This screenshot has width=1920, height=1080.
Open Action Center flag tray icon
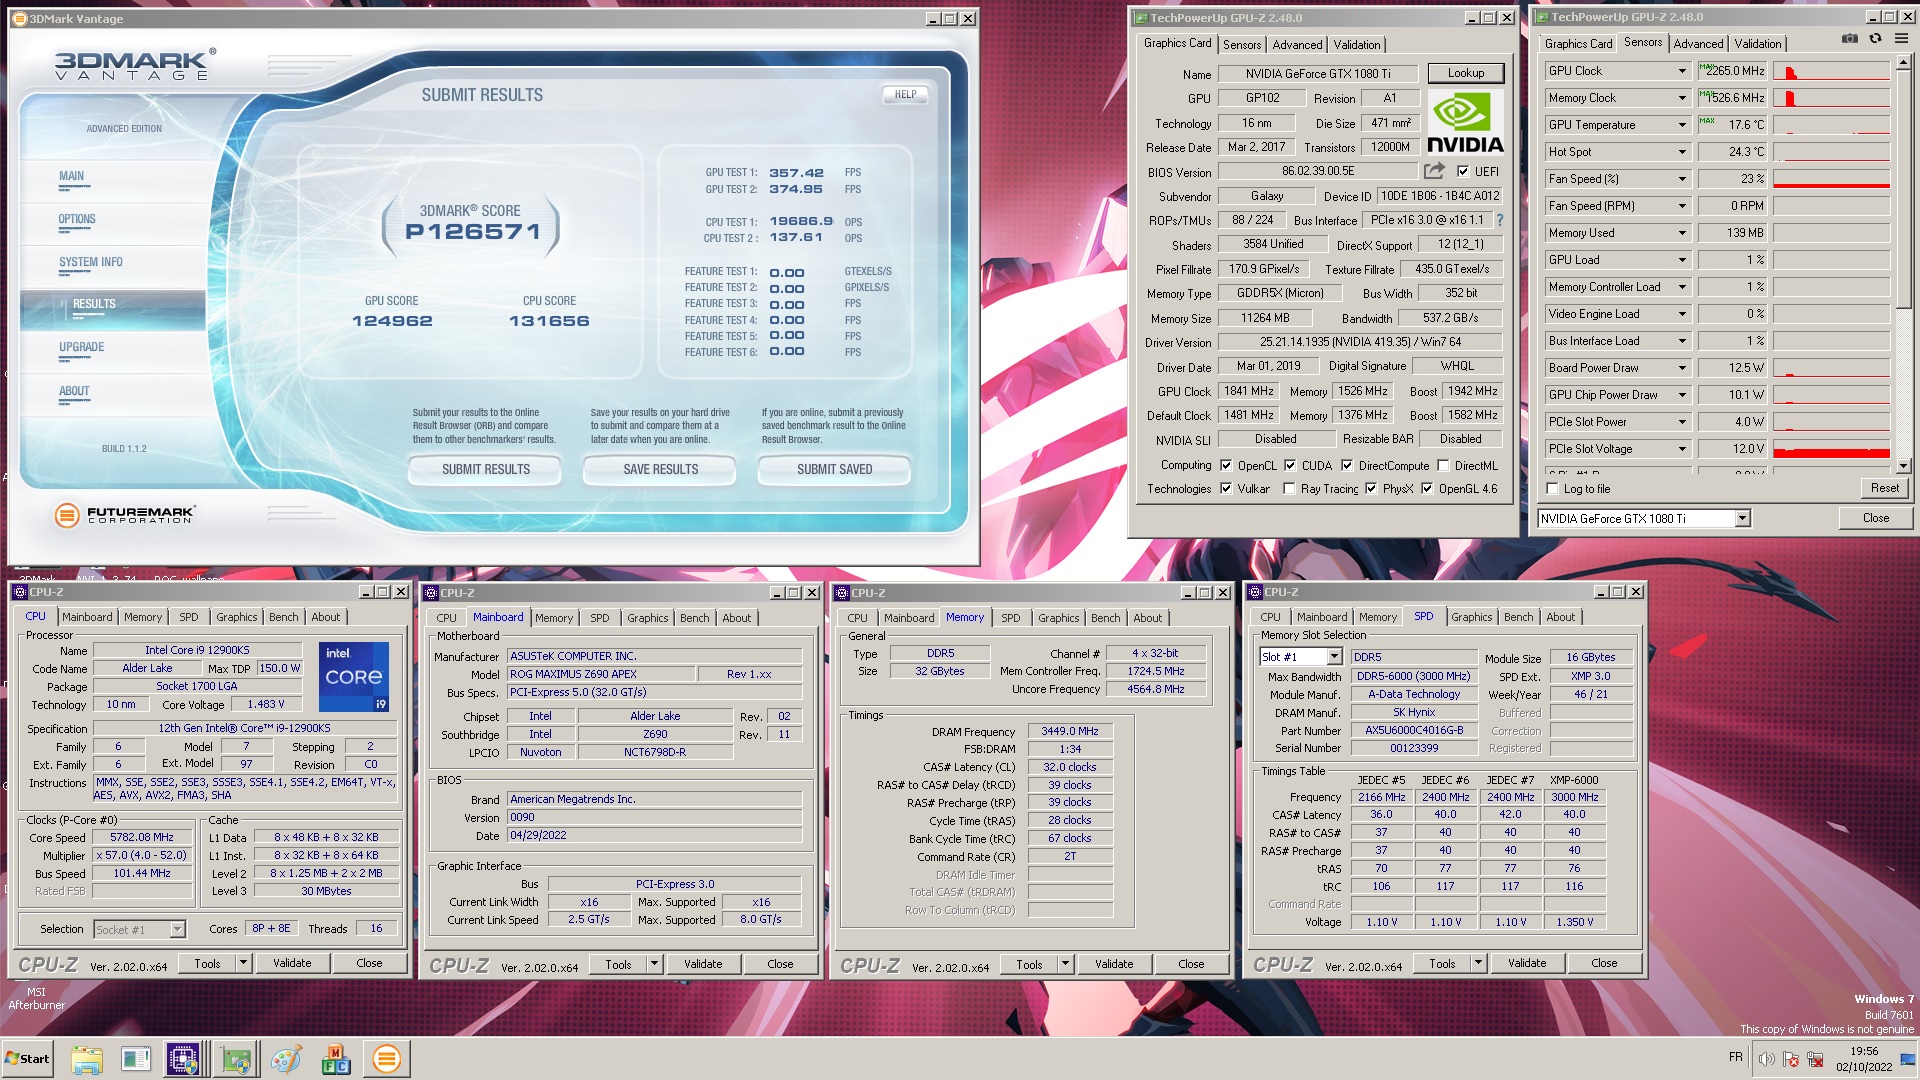pos(1790,1059)
